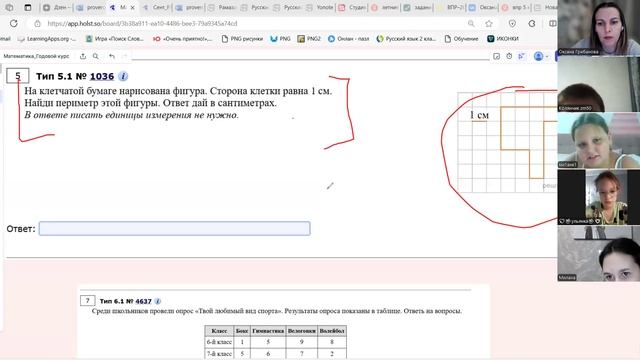Click the zoom magnifier in address bar
The width and height of the screenshot is (640, 360).
pos(471,24)
